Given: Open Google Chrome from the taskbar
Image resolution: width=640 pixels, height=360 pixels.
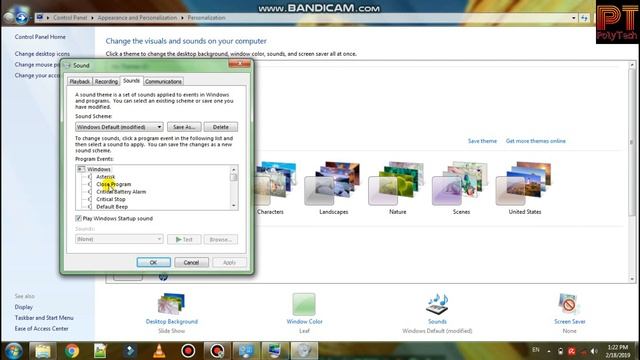Looking at the screenshot, I should point(72,351).
